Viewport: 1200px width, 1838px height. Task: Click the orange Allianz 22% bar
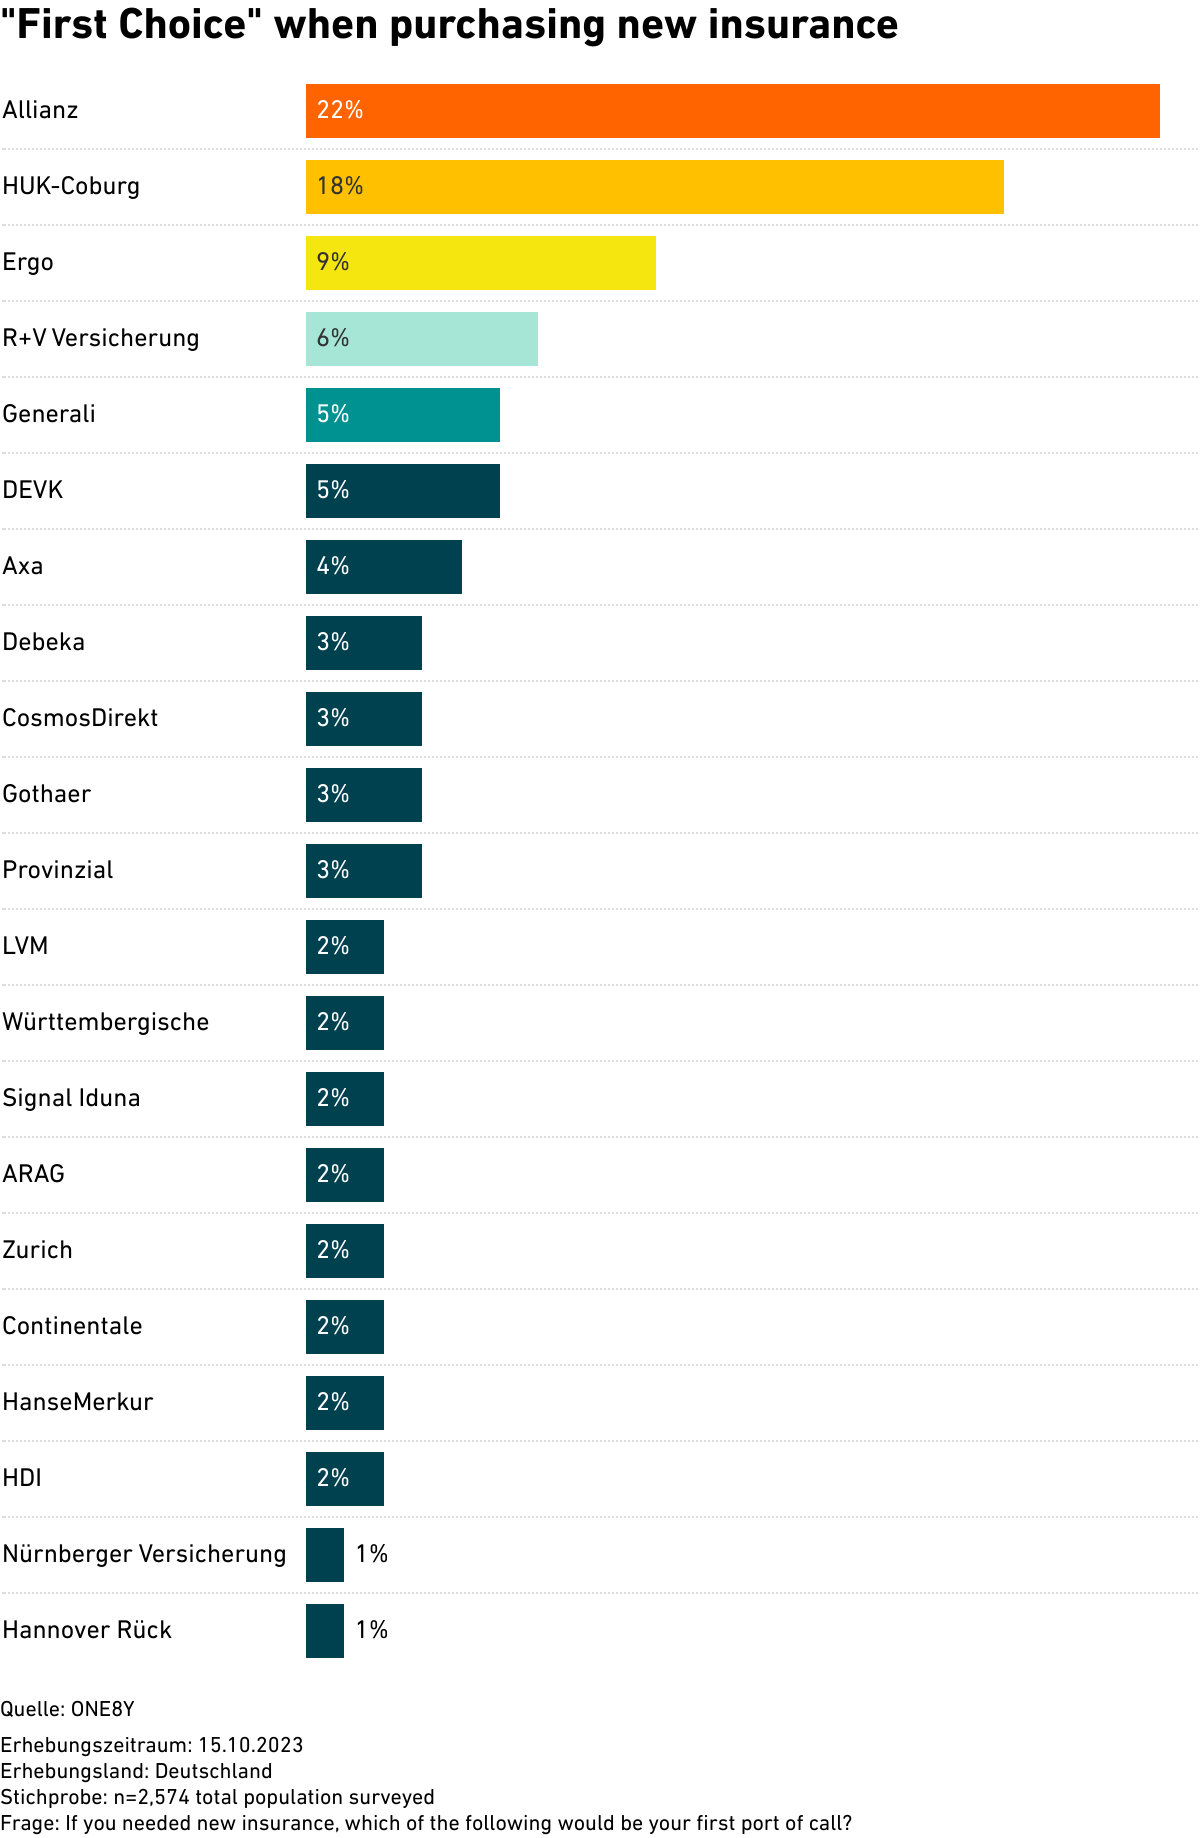tap(732, 111)
